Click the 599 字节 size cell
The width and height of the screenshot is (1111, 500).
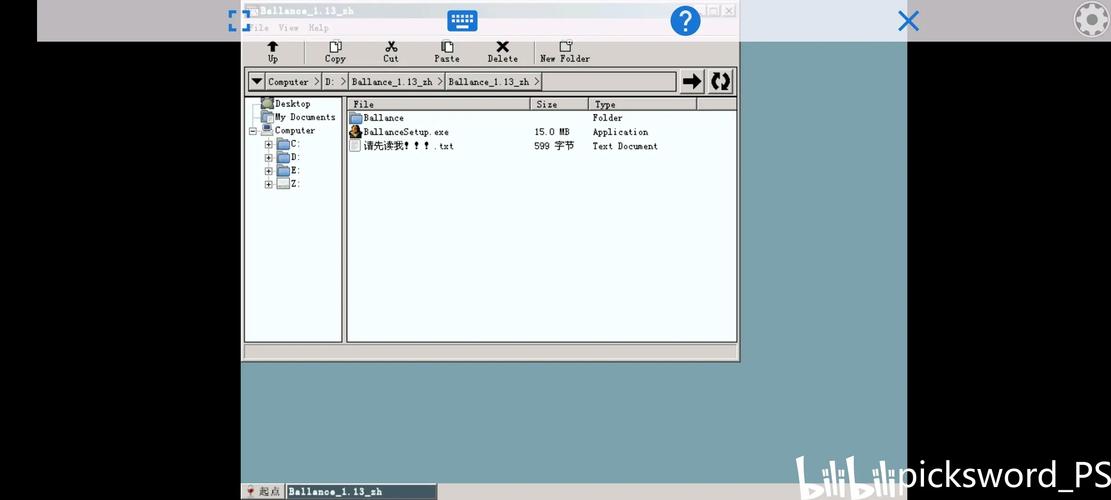(x=554, y=146)
